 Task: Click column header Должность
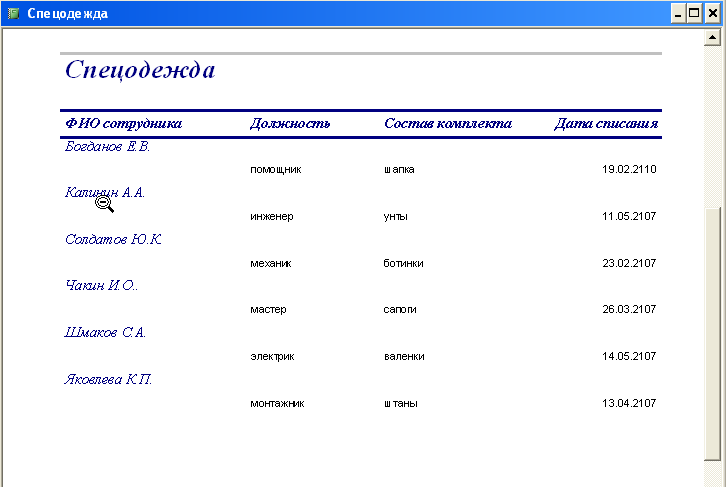click(x=290, y=124)
